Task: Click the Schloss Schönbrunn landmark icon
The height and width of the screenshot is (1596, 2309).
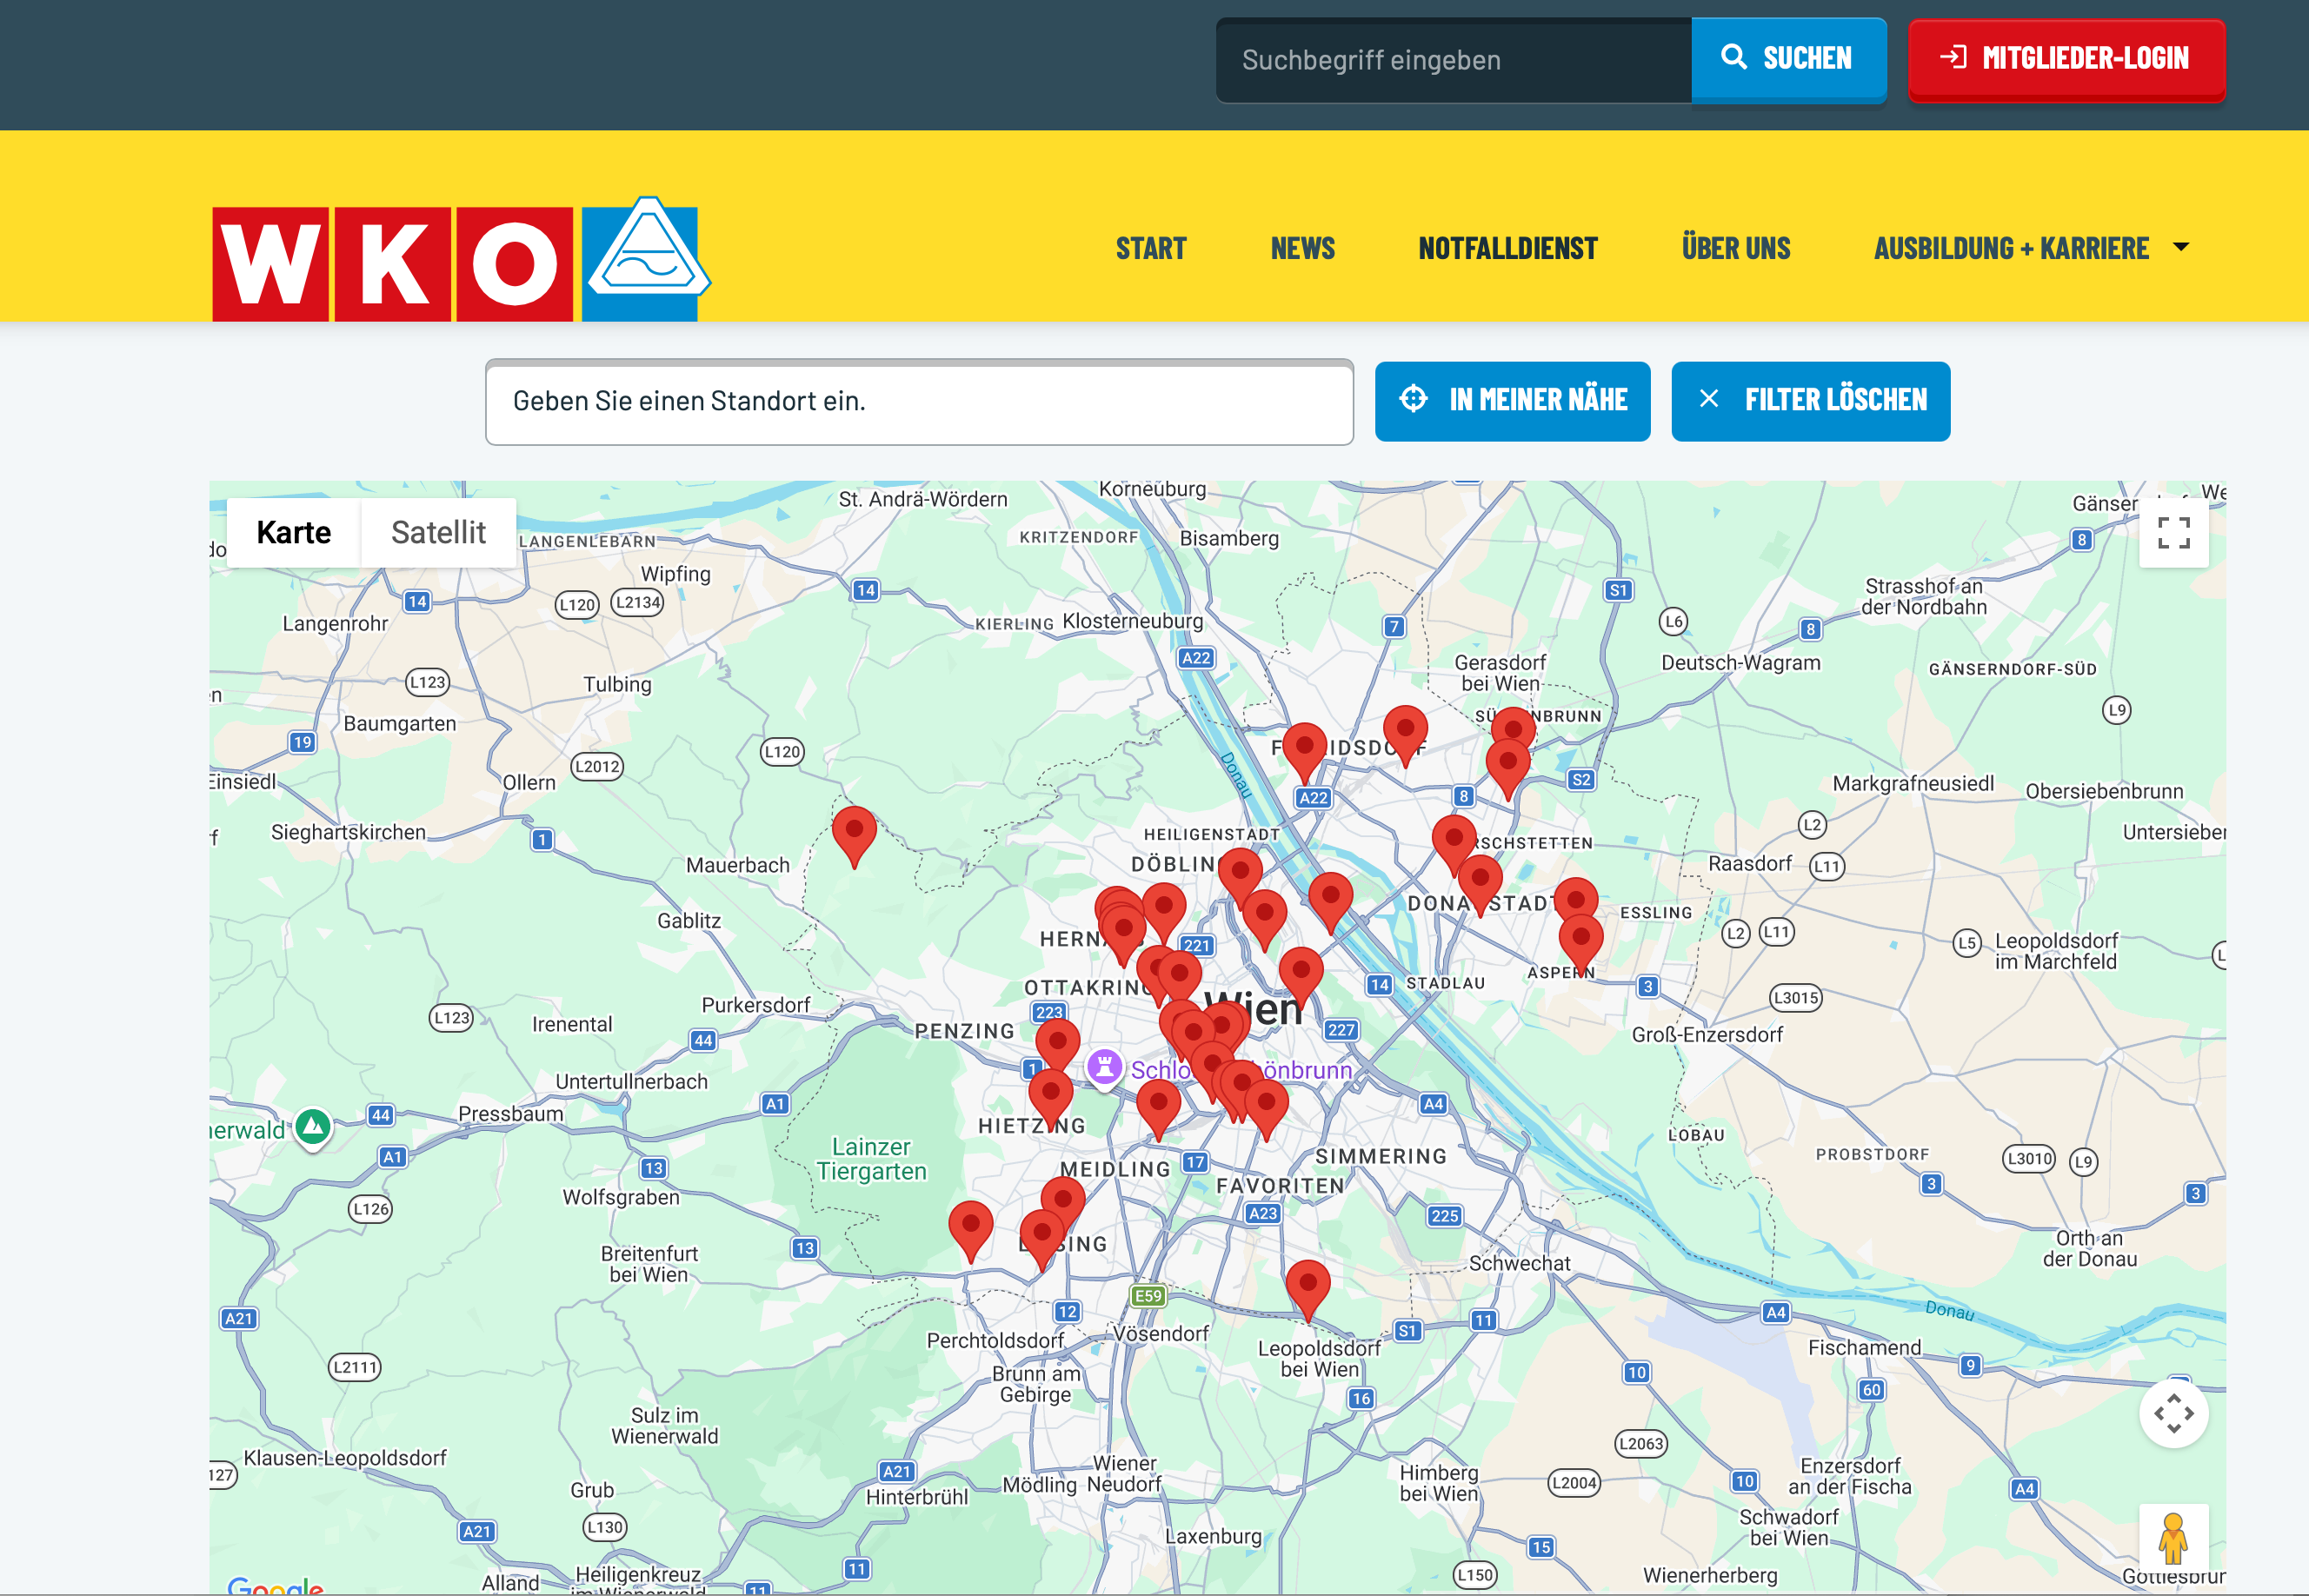Action: [1104, 1066]
